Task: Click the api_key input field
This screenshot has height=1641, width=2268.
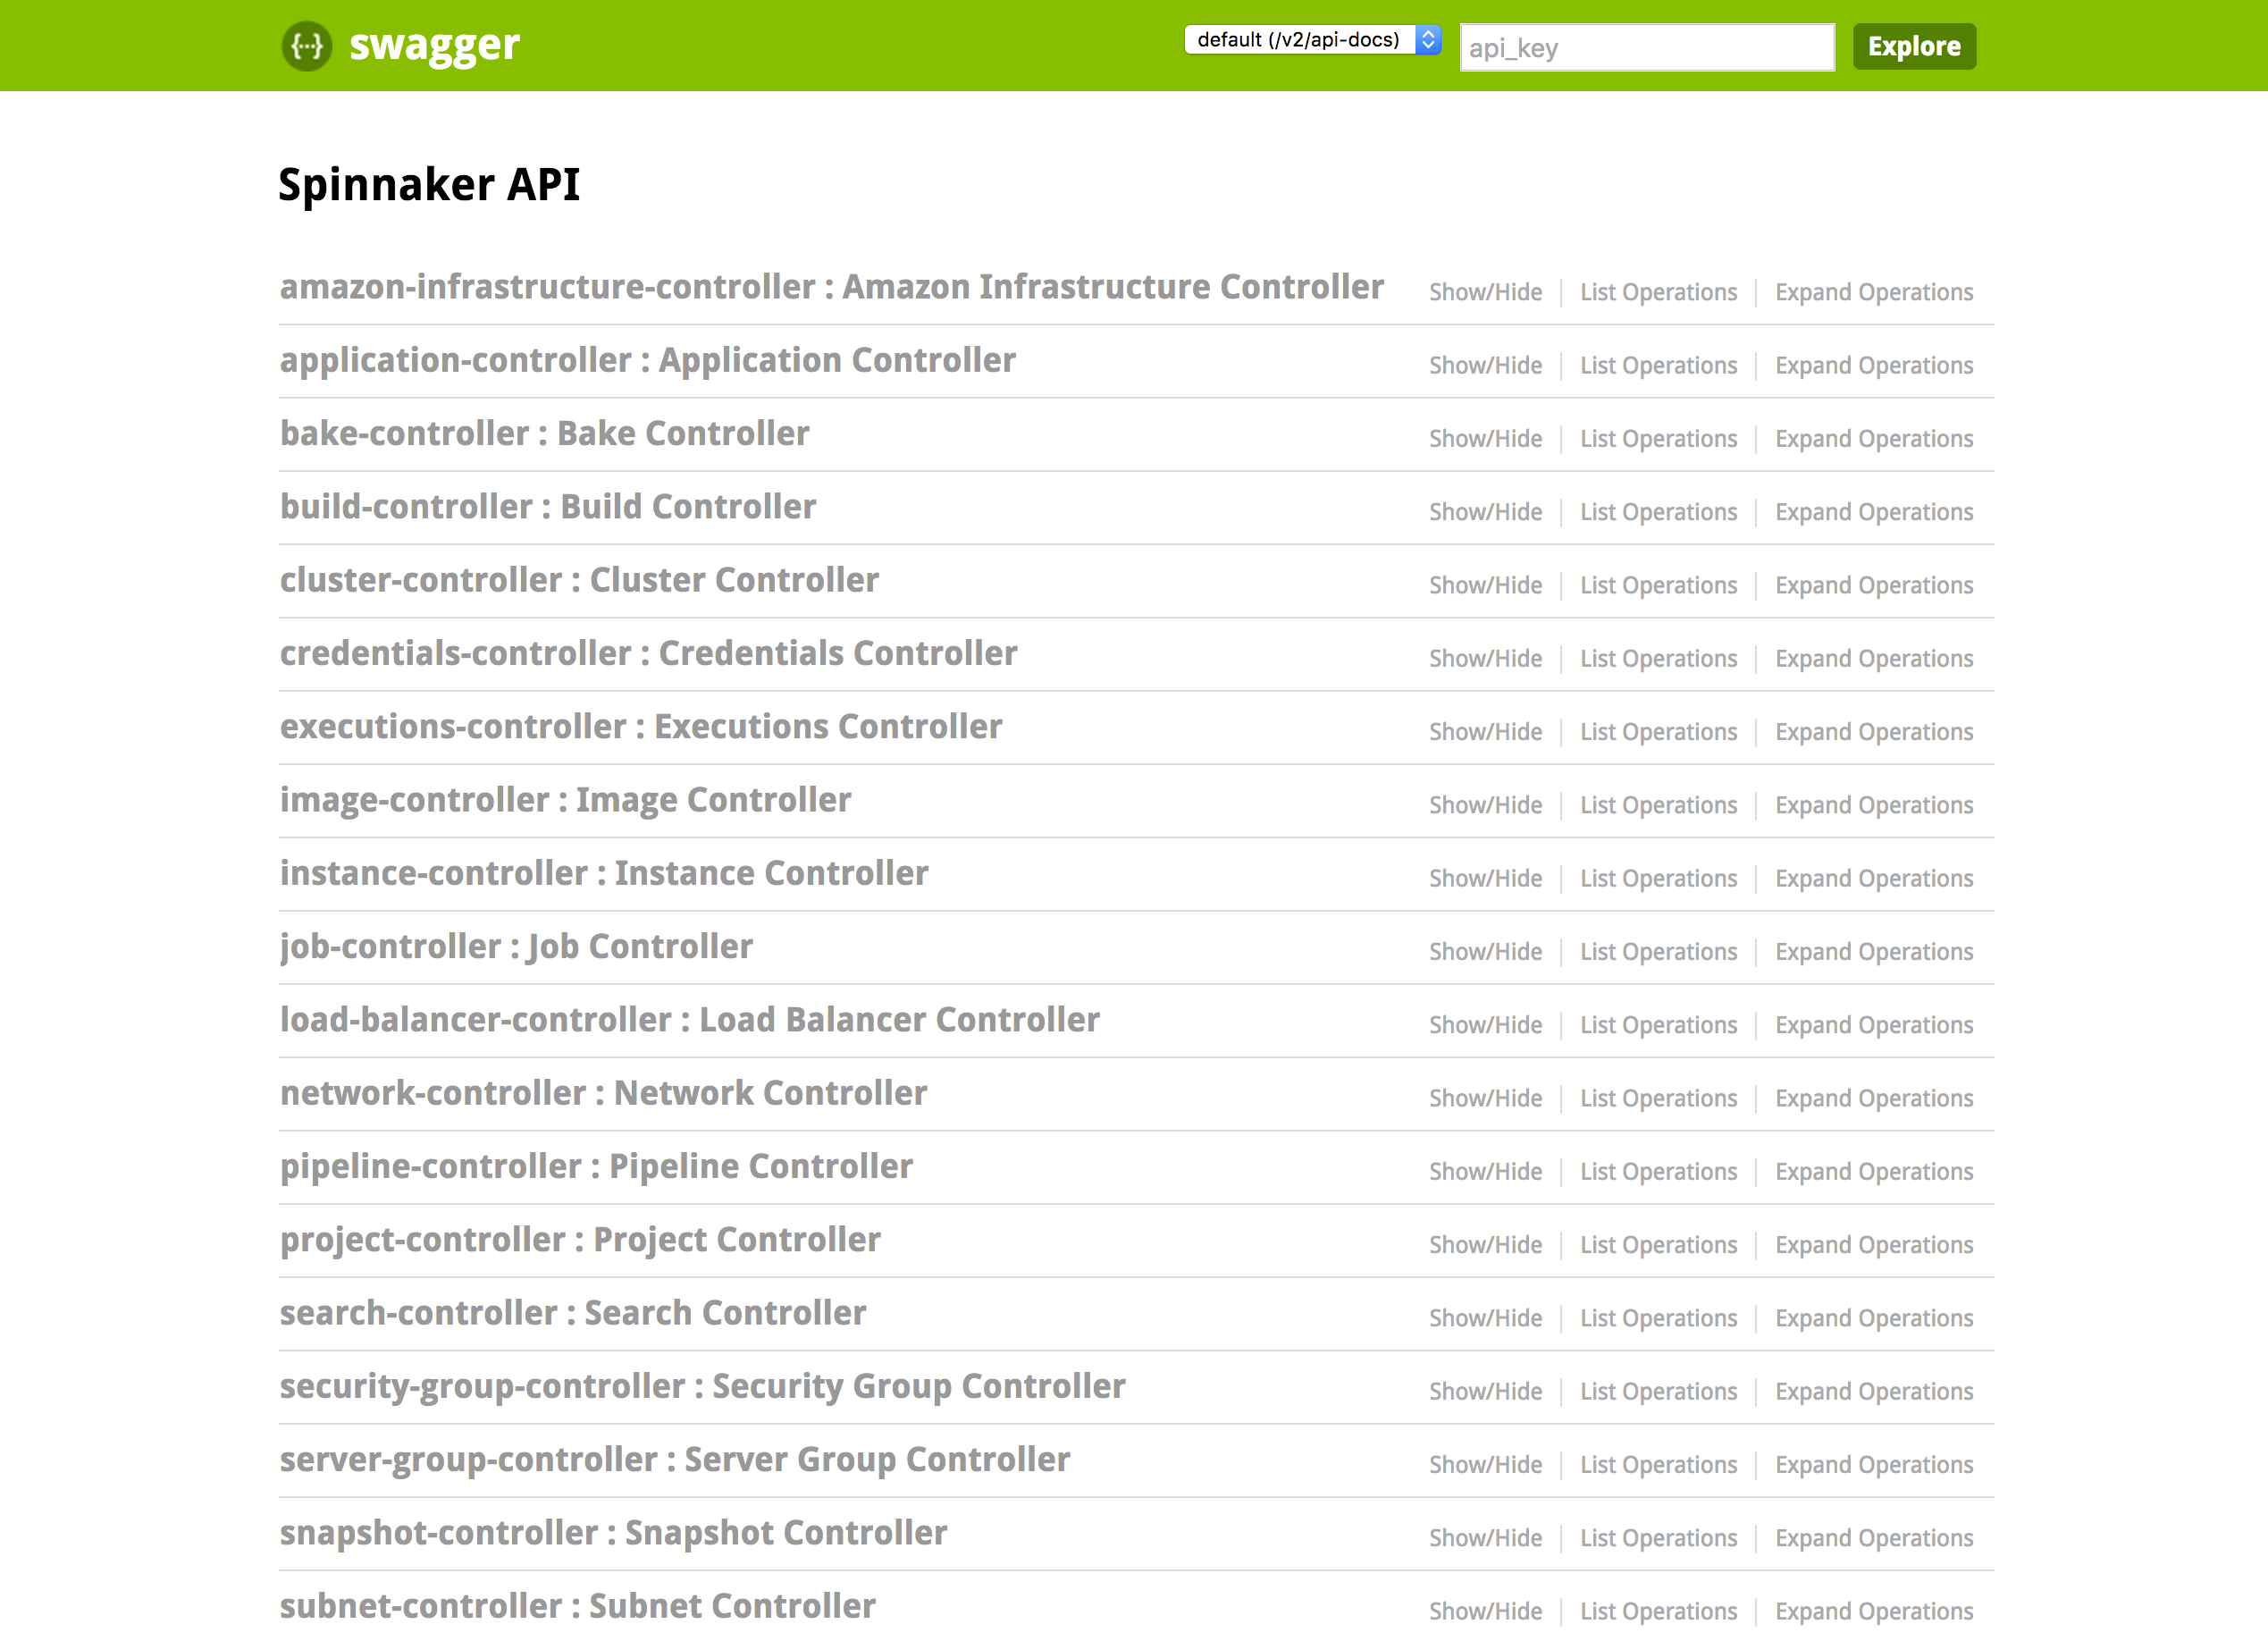Action: click(1646, 48)
